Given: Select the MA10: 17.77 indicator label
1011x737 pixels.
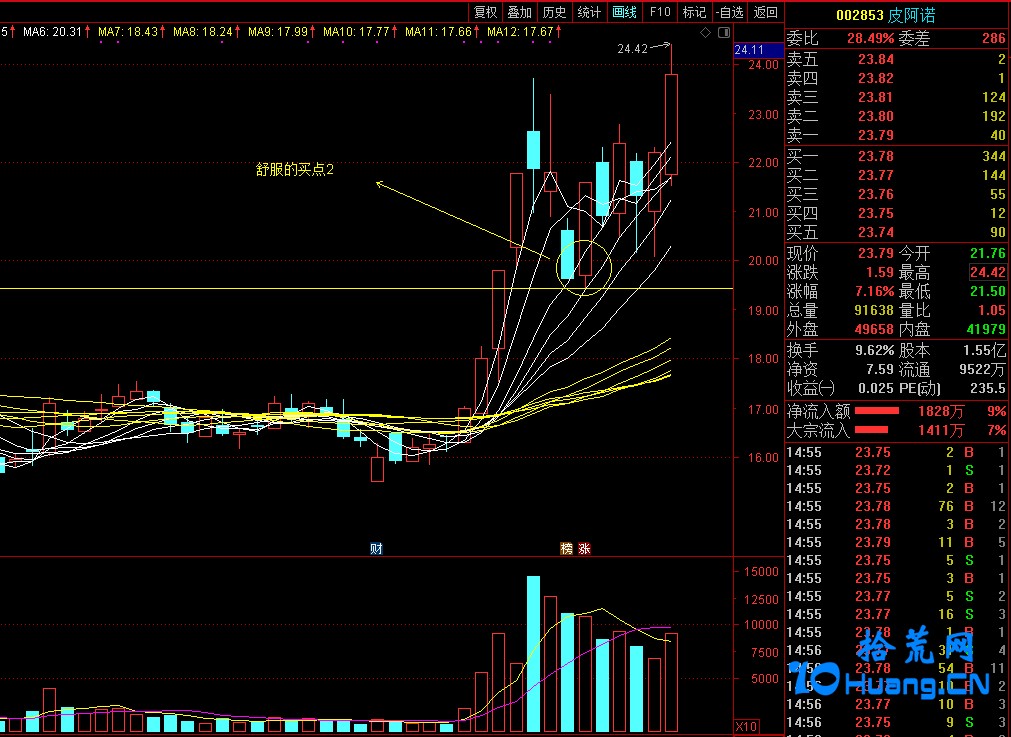Looking at the screenshot, I should (x=357, y=32).
